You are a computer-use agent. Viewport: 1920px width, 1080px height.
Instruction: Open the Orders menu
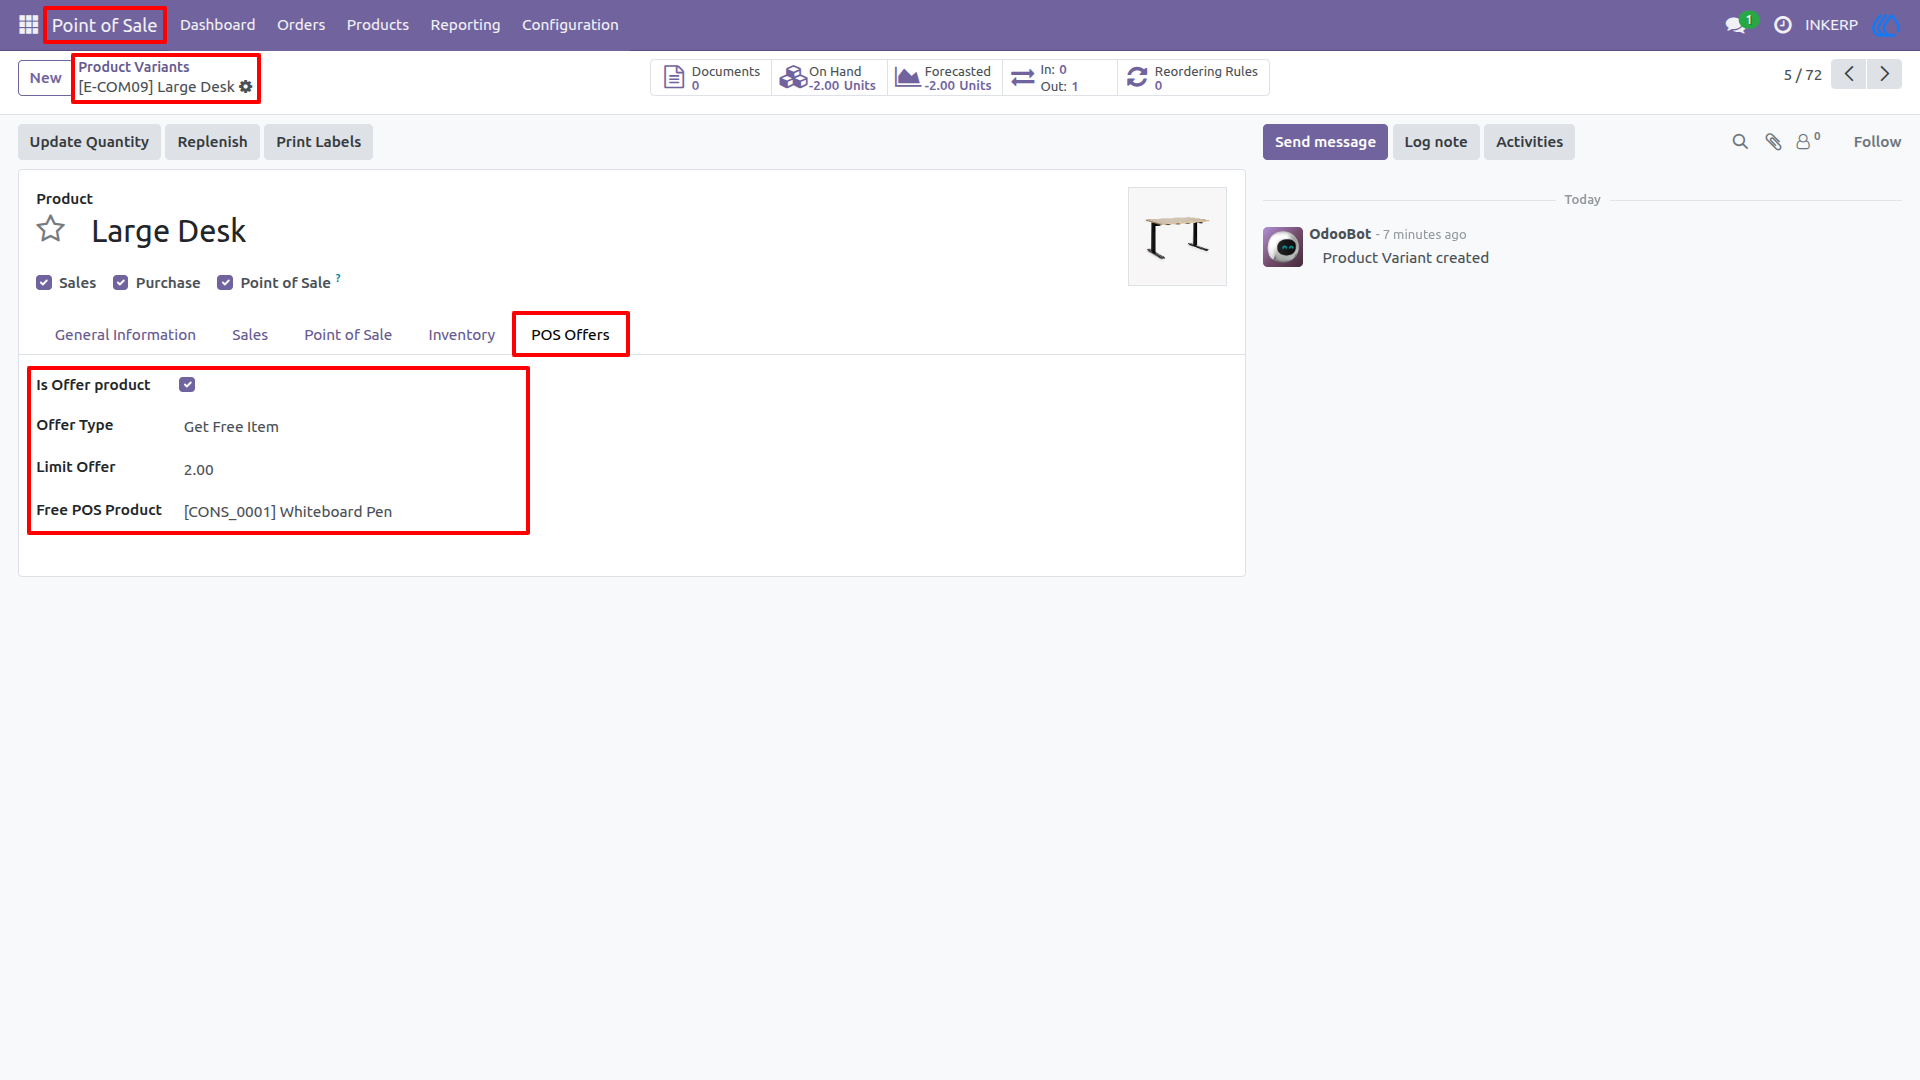[x=301, y=25]
